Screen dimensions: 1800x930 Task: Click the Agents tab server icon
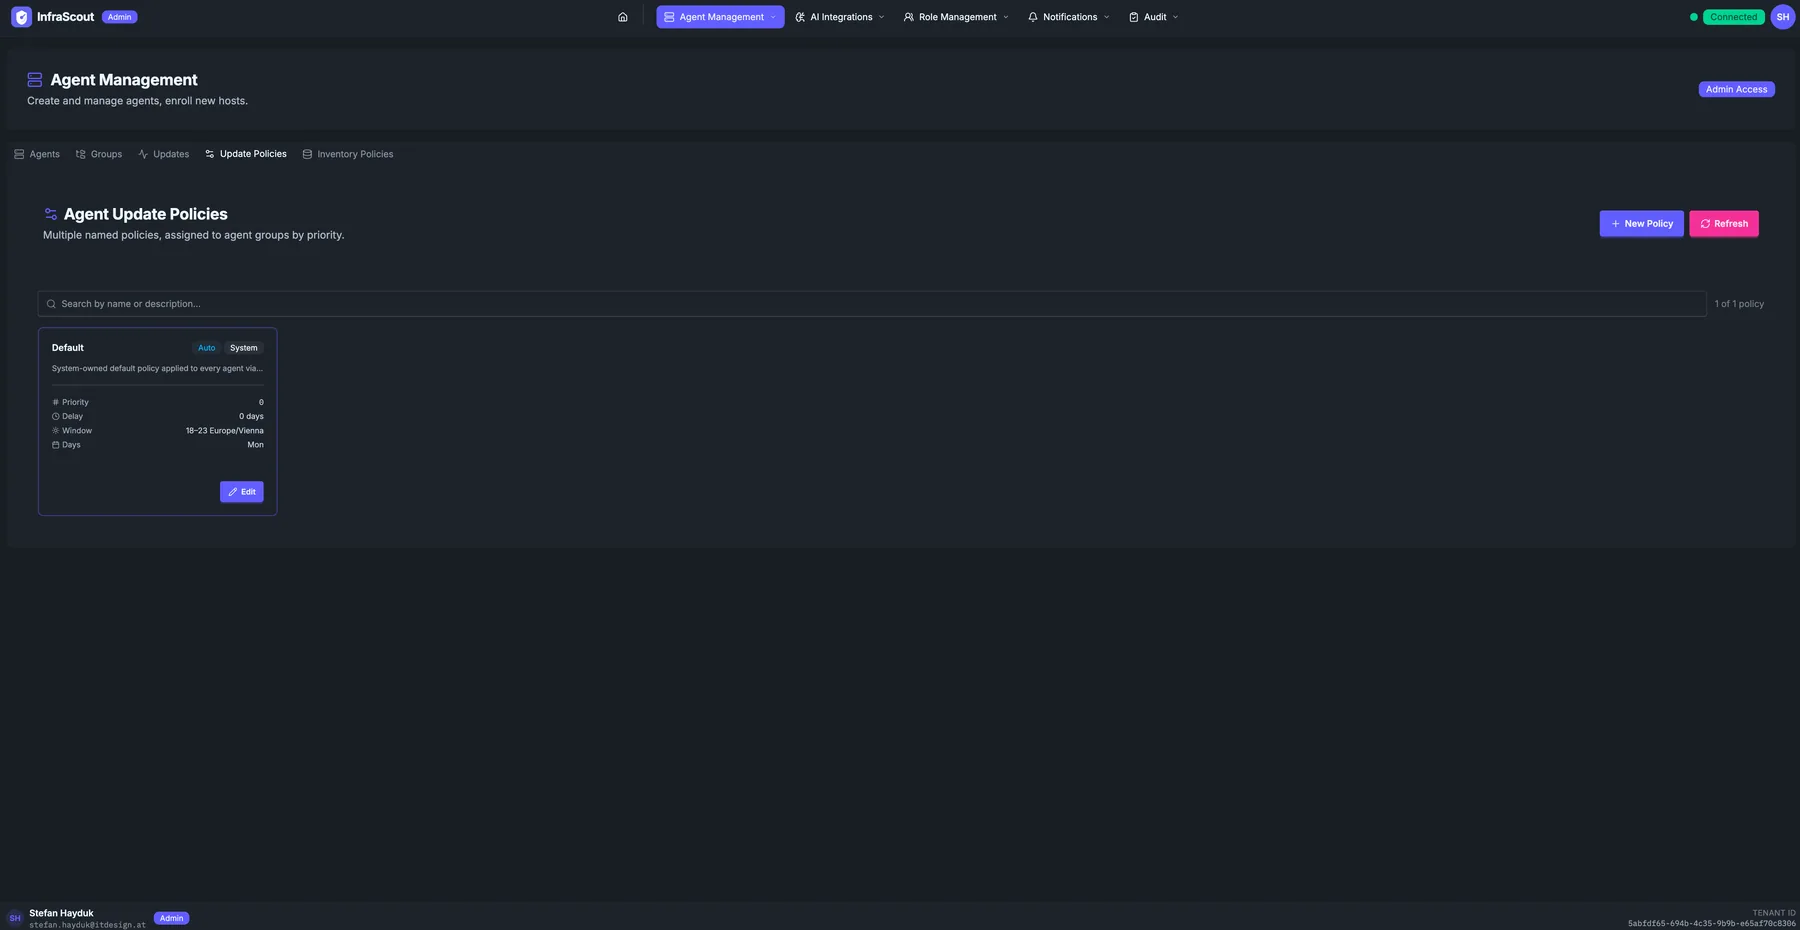pyautogui.click(x=19, y=154)
